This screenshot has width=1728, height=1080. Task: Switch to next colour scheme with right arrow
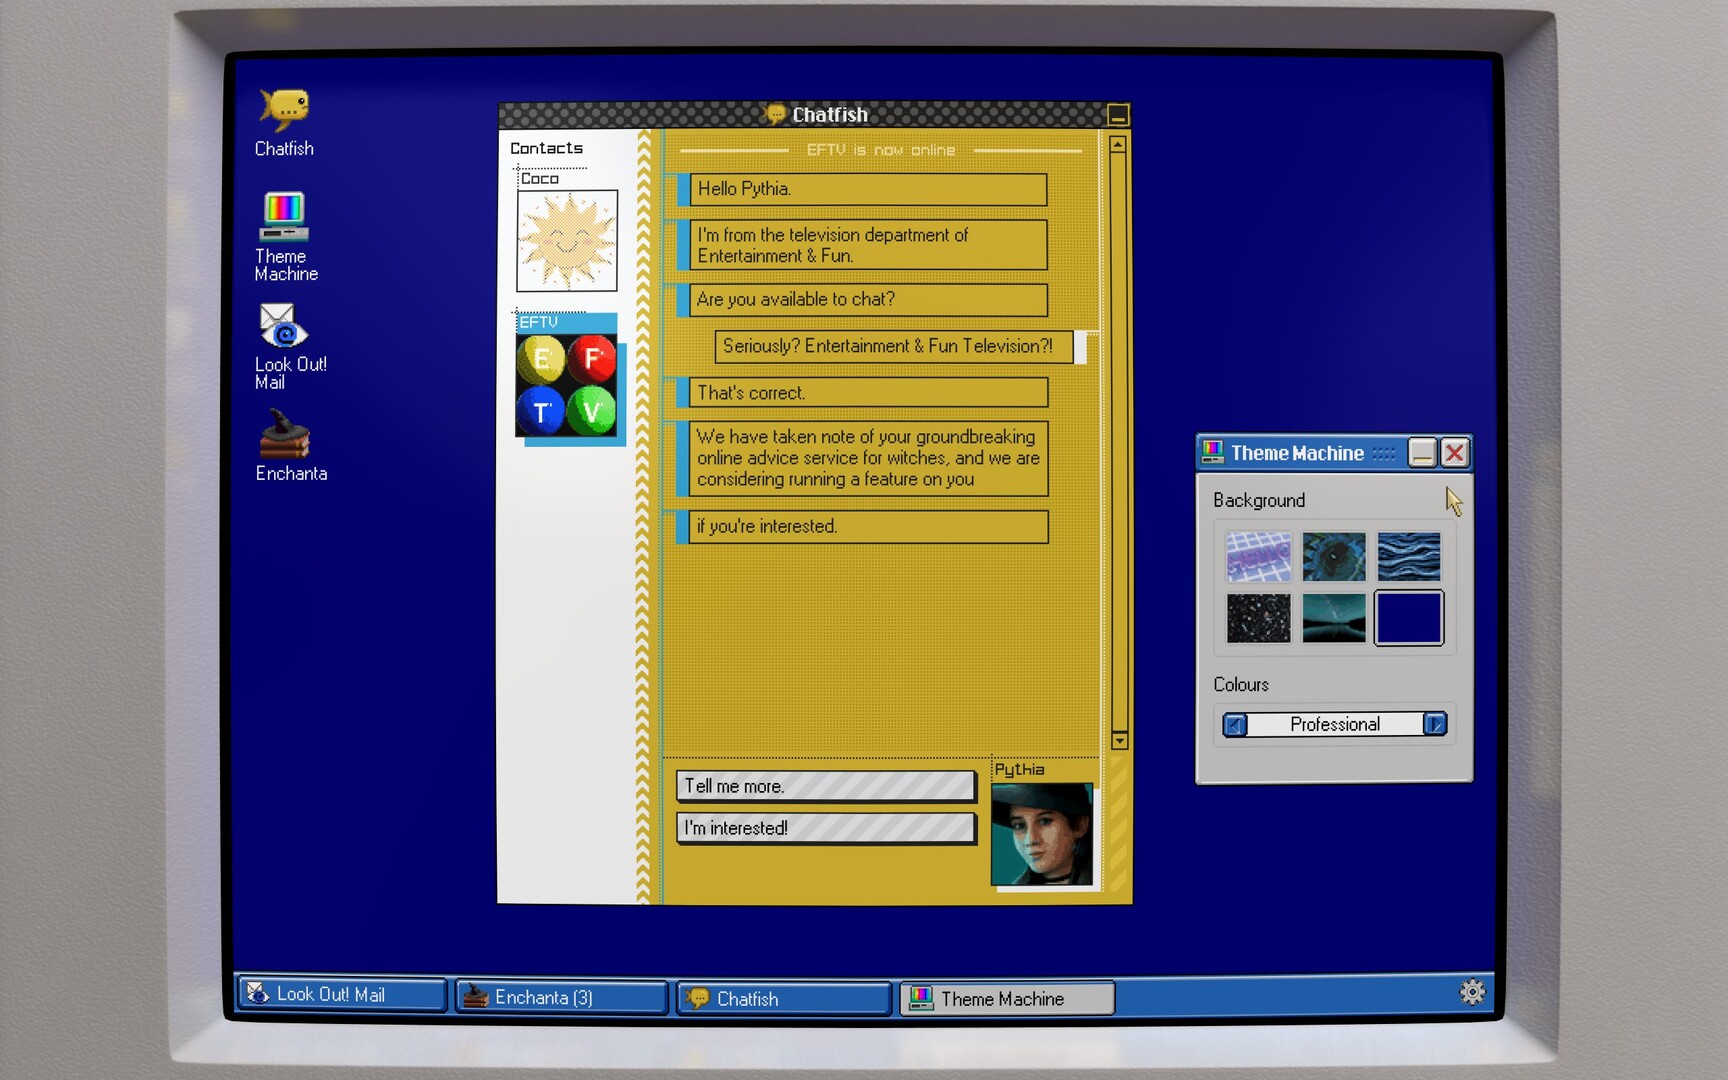pos(1435,724)
